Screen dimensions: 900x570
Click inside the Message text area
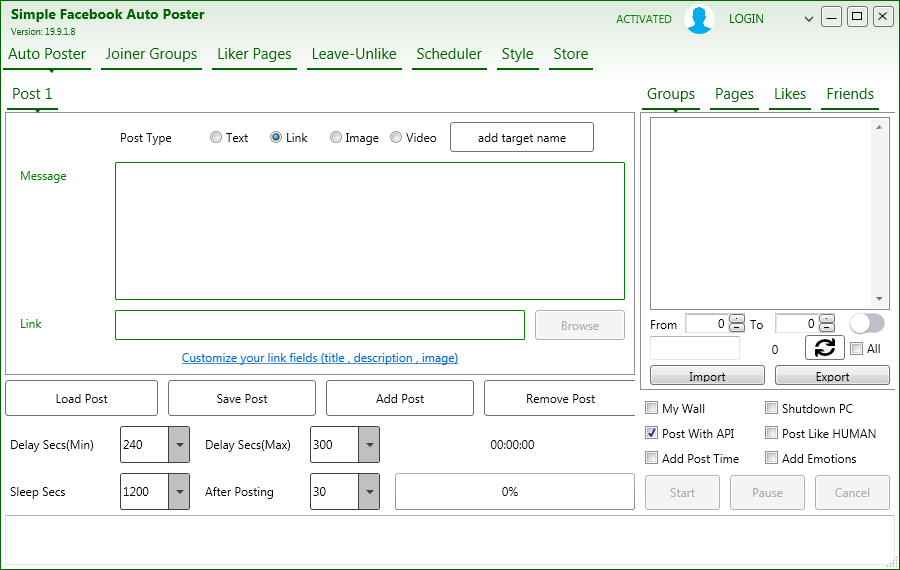370,231
